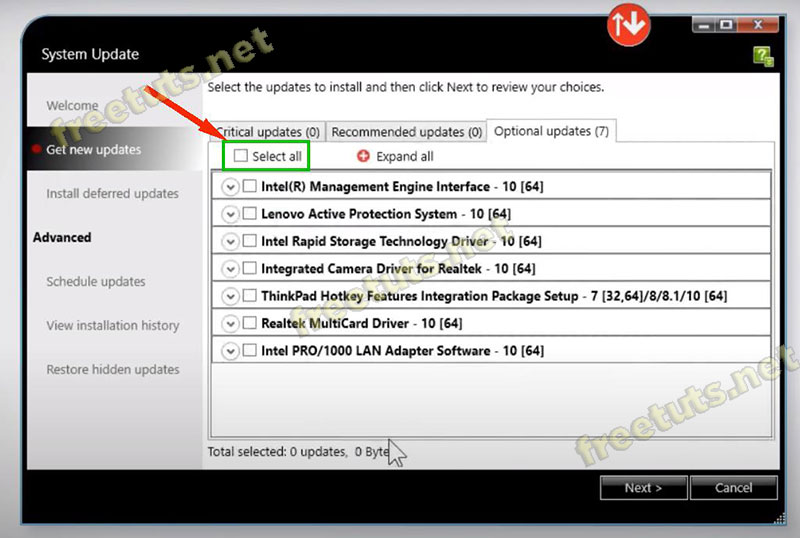Click the Next > button

643,487
